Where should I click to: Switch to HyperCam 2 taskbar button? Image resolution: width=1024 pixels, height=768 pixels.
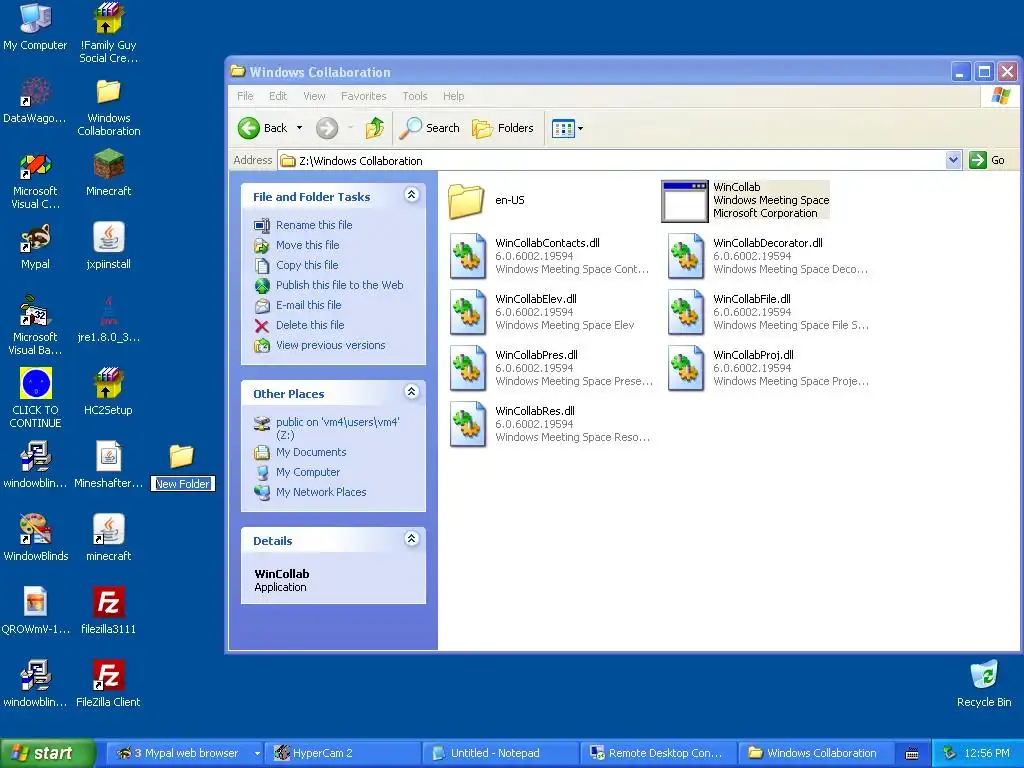point(344,753)
